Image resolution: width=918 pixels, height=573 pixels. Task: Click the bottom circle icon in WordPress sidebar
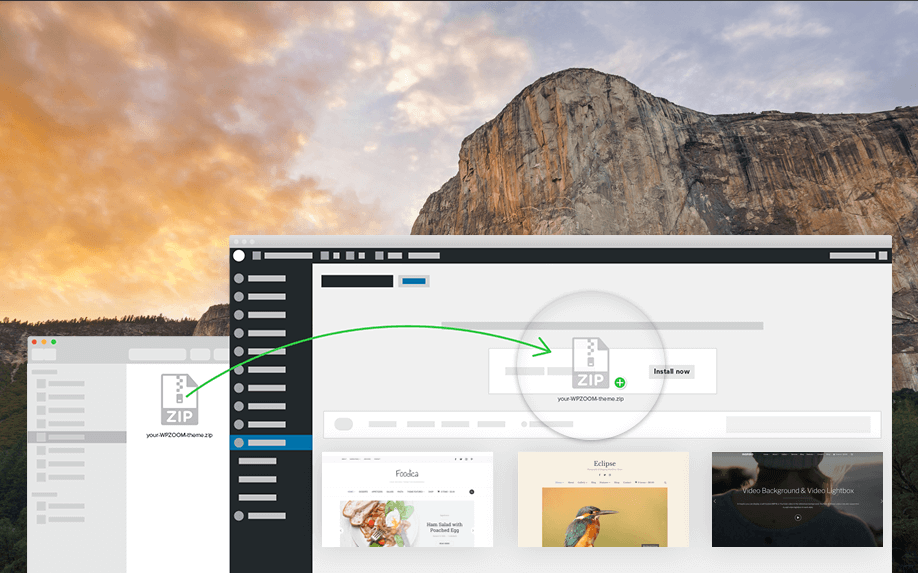[x=239, y=516]
